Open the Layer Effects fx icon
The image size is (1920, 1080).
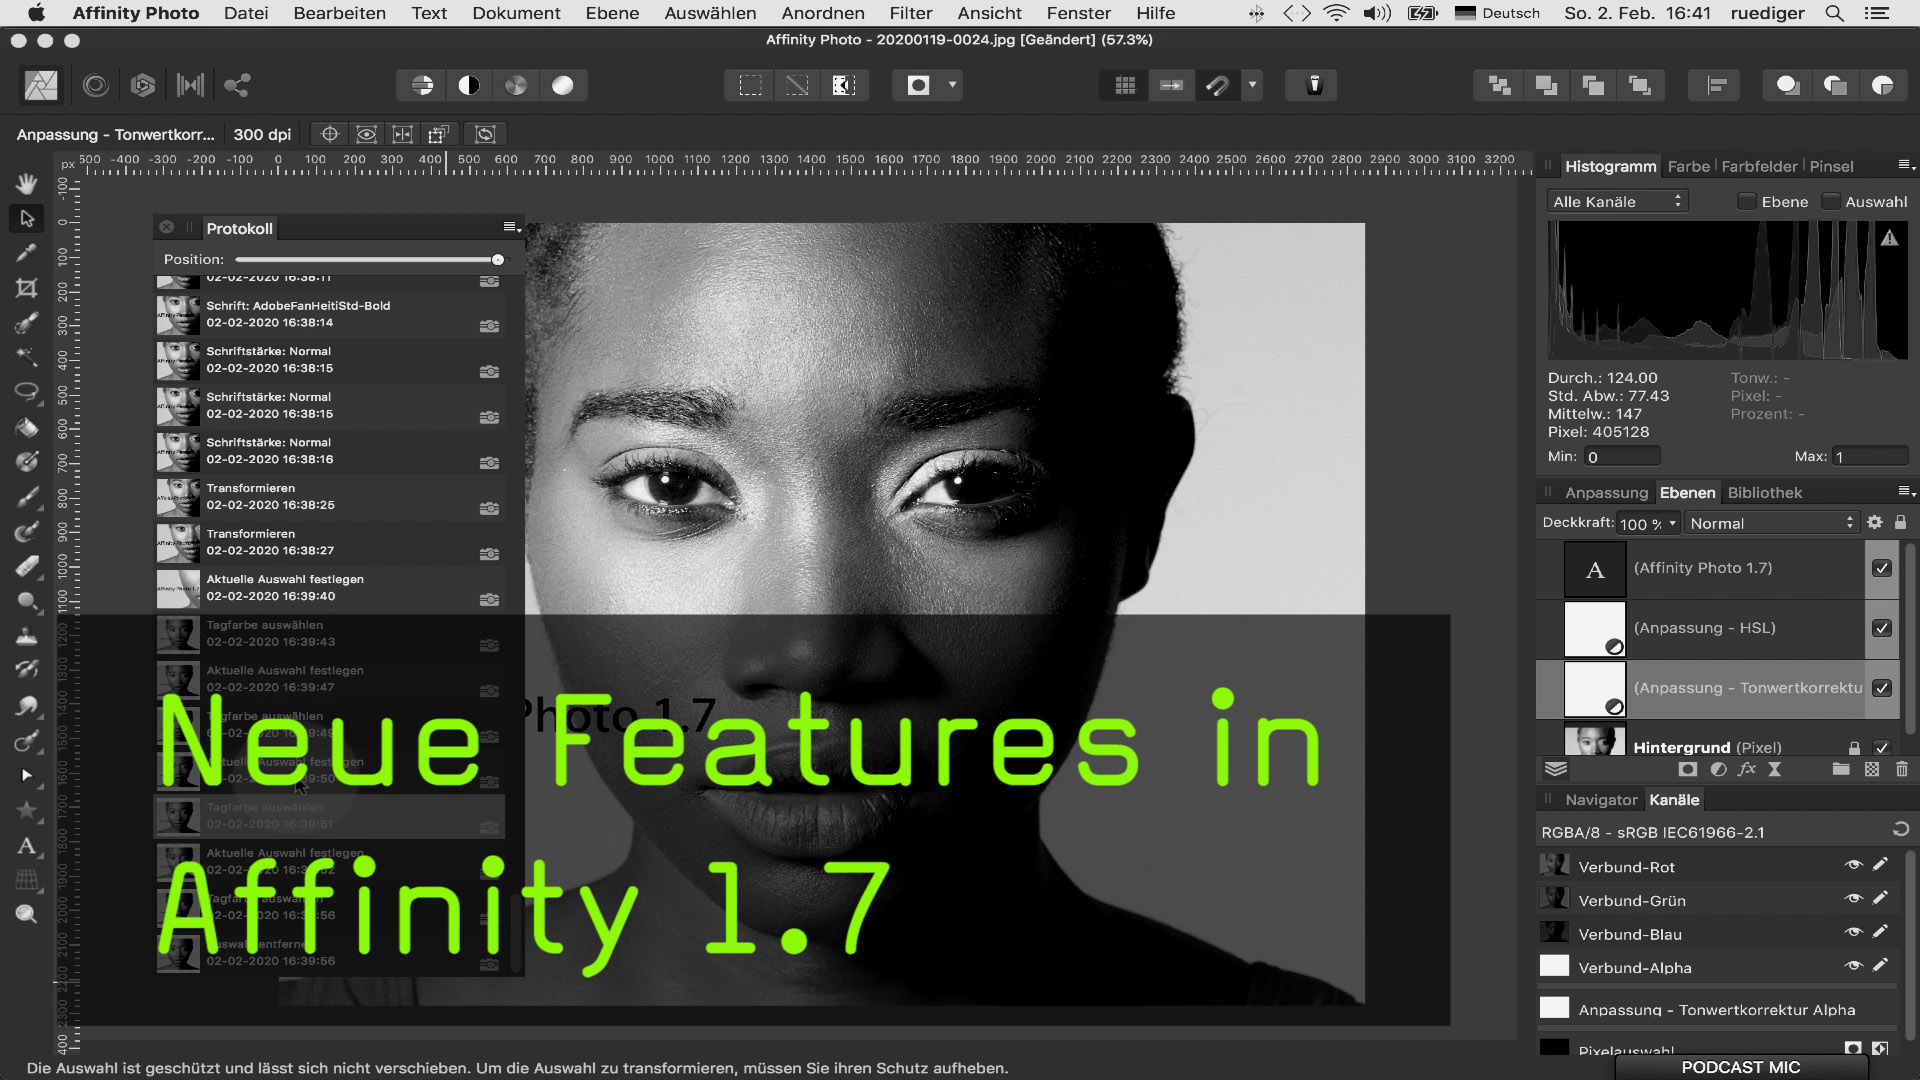[x=1748, y=770]
